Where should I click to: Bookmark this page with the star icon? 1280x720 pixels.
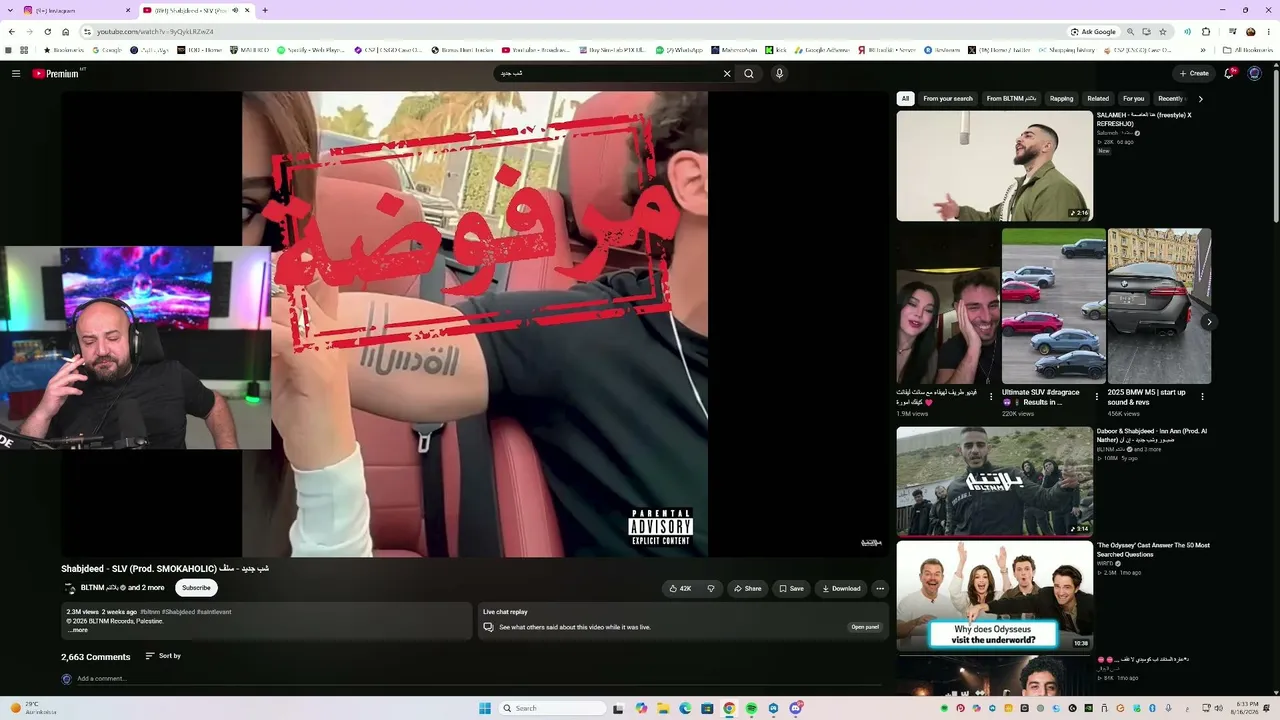tap(1163, 32)
